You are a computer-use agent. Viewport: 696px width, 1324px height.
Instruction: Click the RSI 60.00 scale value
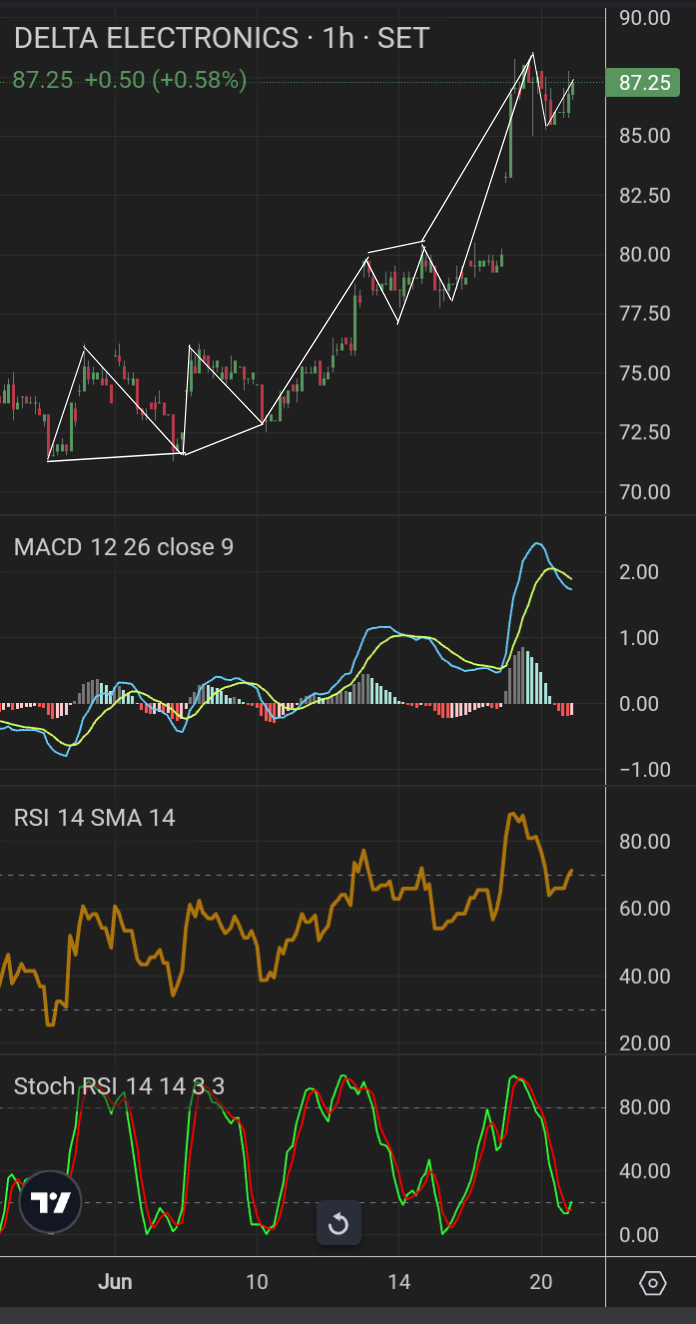(644, 909)
